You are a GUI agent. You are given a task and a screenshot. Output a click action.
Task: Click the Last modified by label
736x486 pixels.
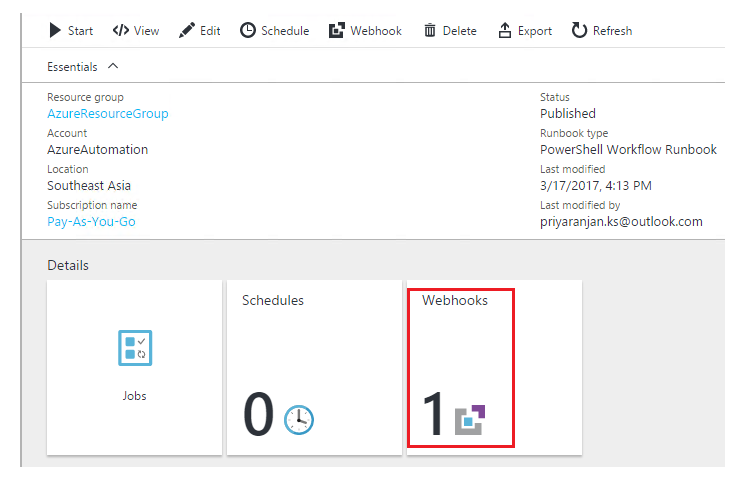tap(580, 205)
